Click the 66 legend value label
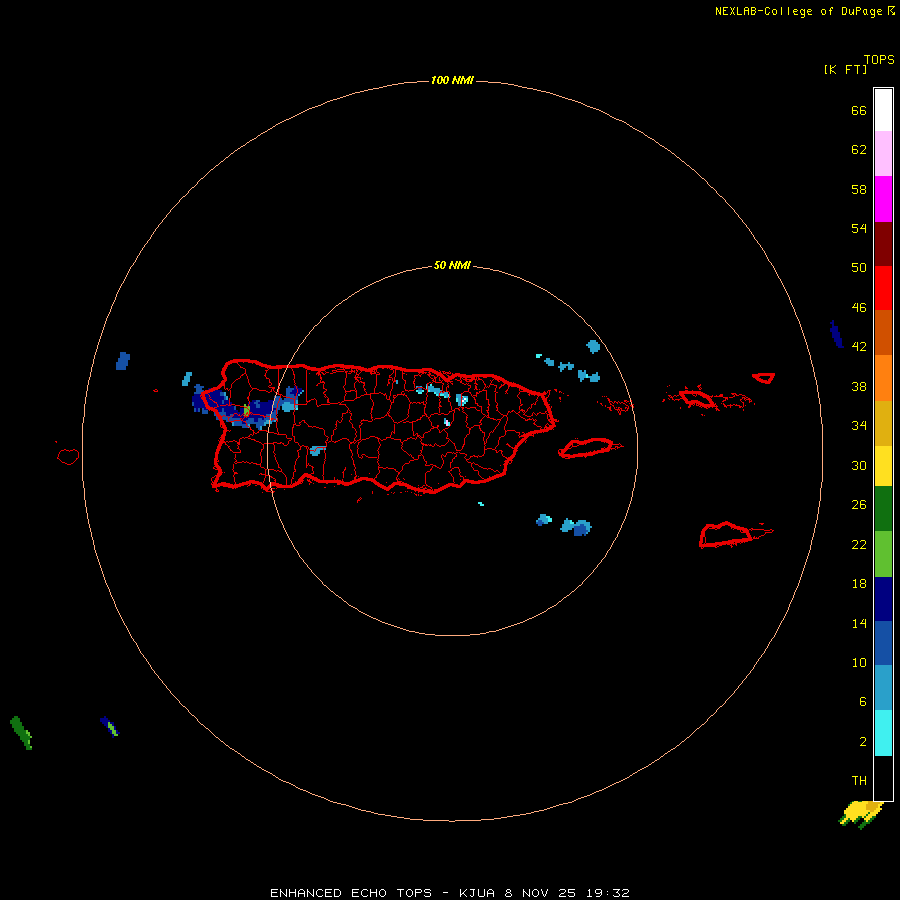The height and width of the screenshot is (900, 900). coord(859,110)
